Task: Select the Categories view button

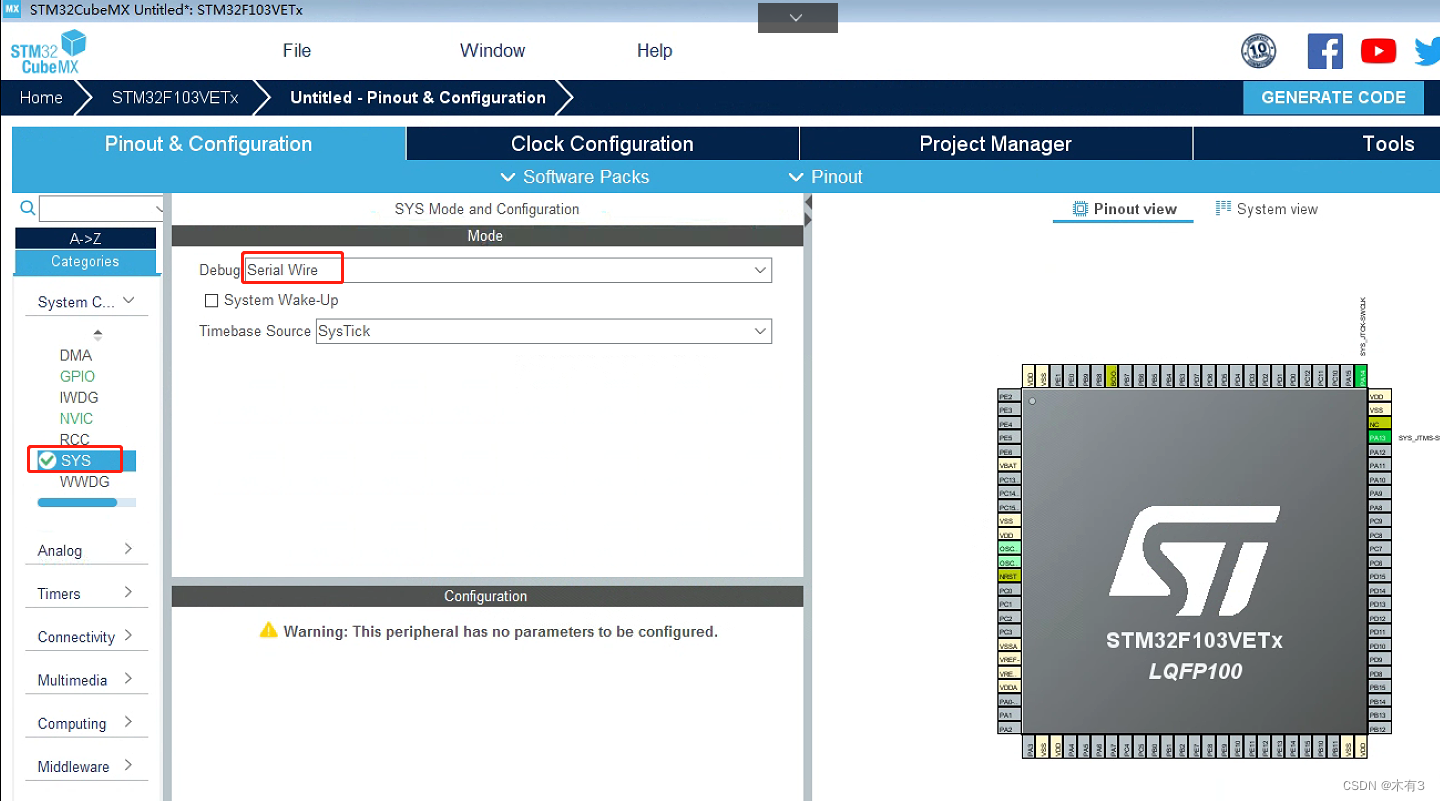Action: [85, 262]
